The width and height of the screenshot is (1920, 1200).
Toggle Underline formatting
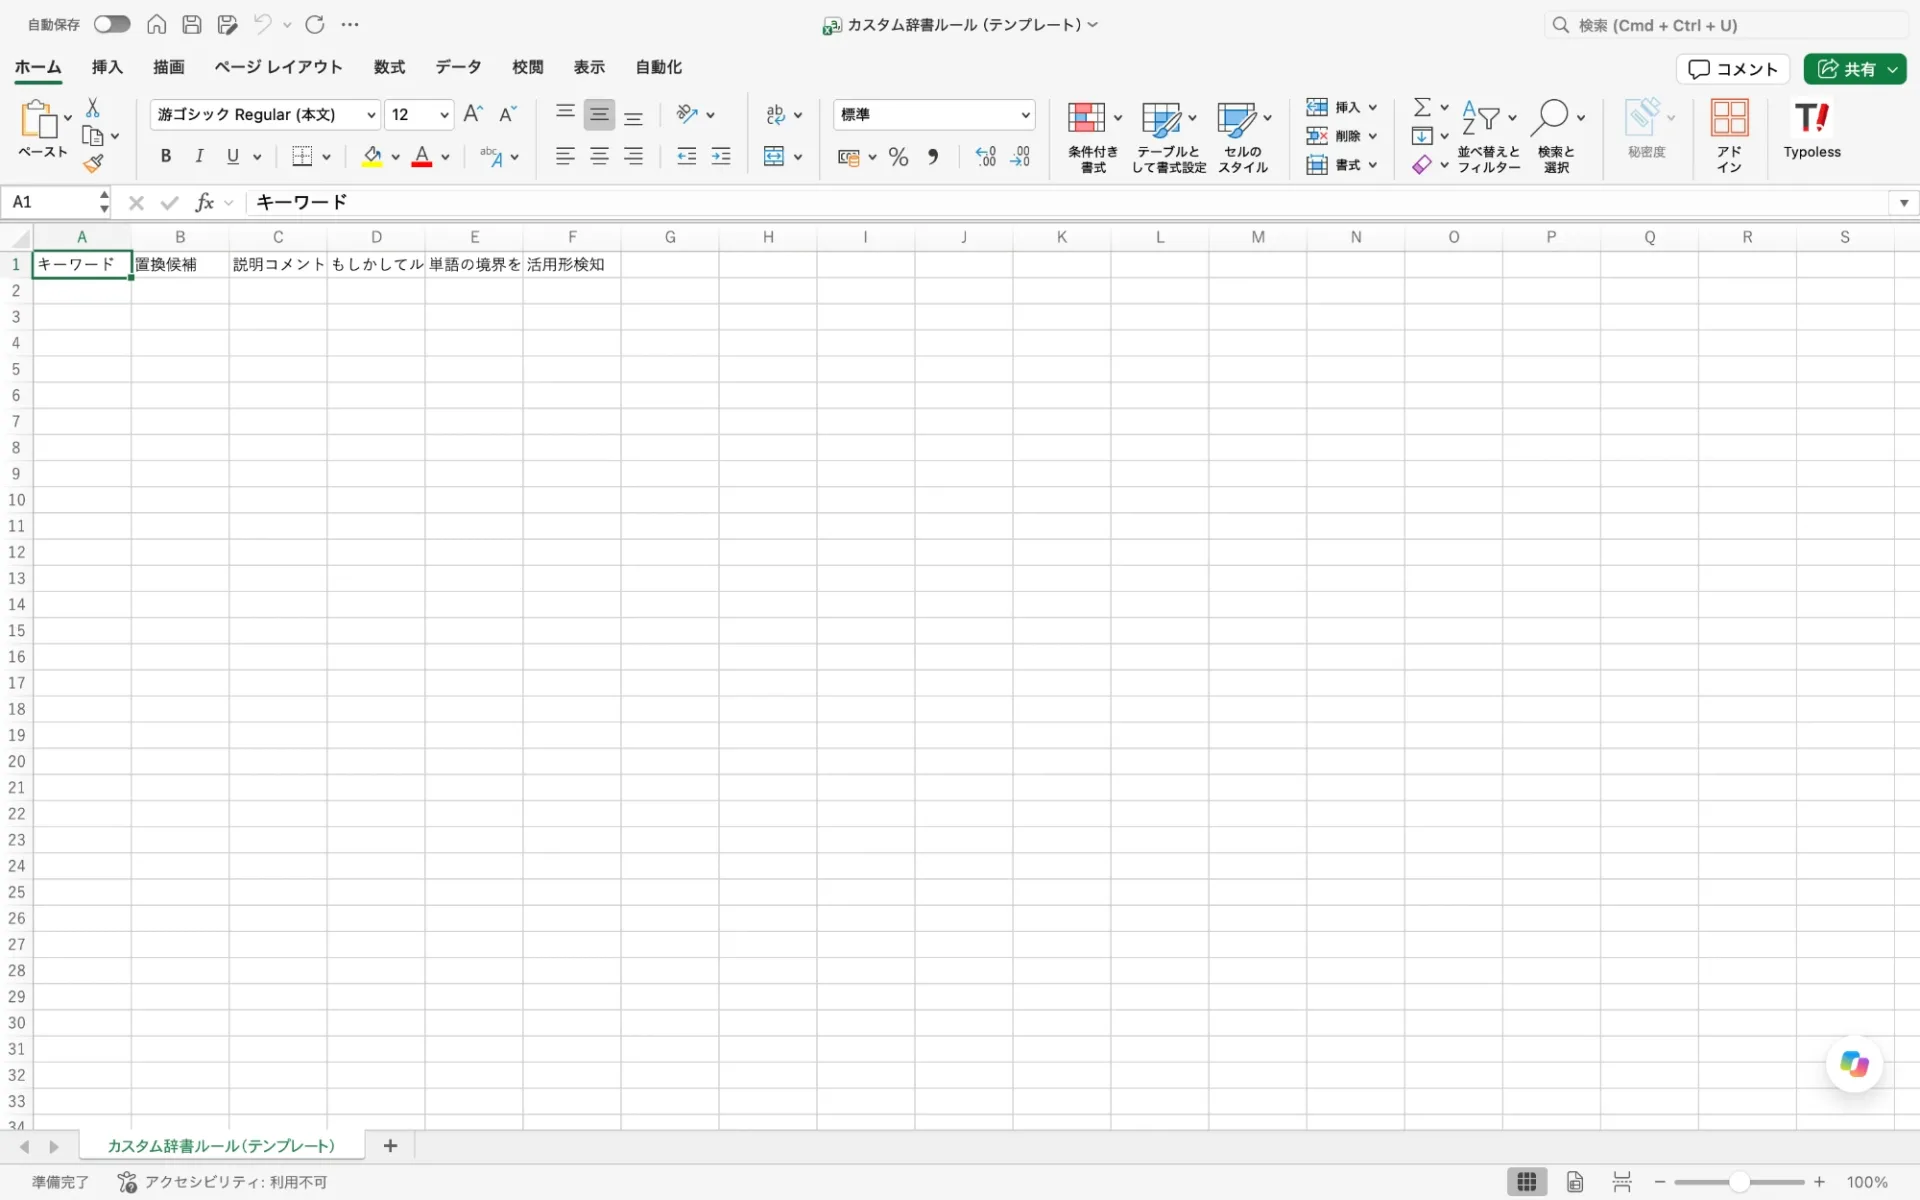[x=233, y=156]
